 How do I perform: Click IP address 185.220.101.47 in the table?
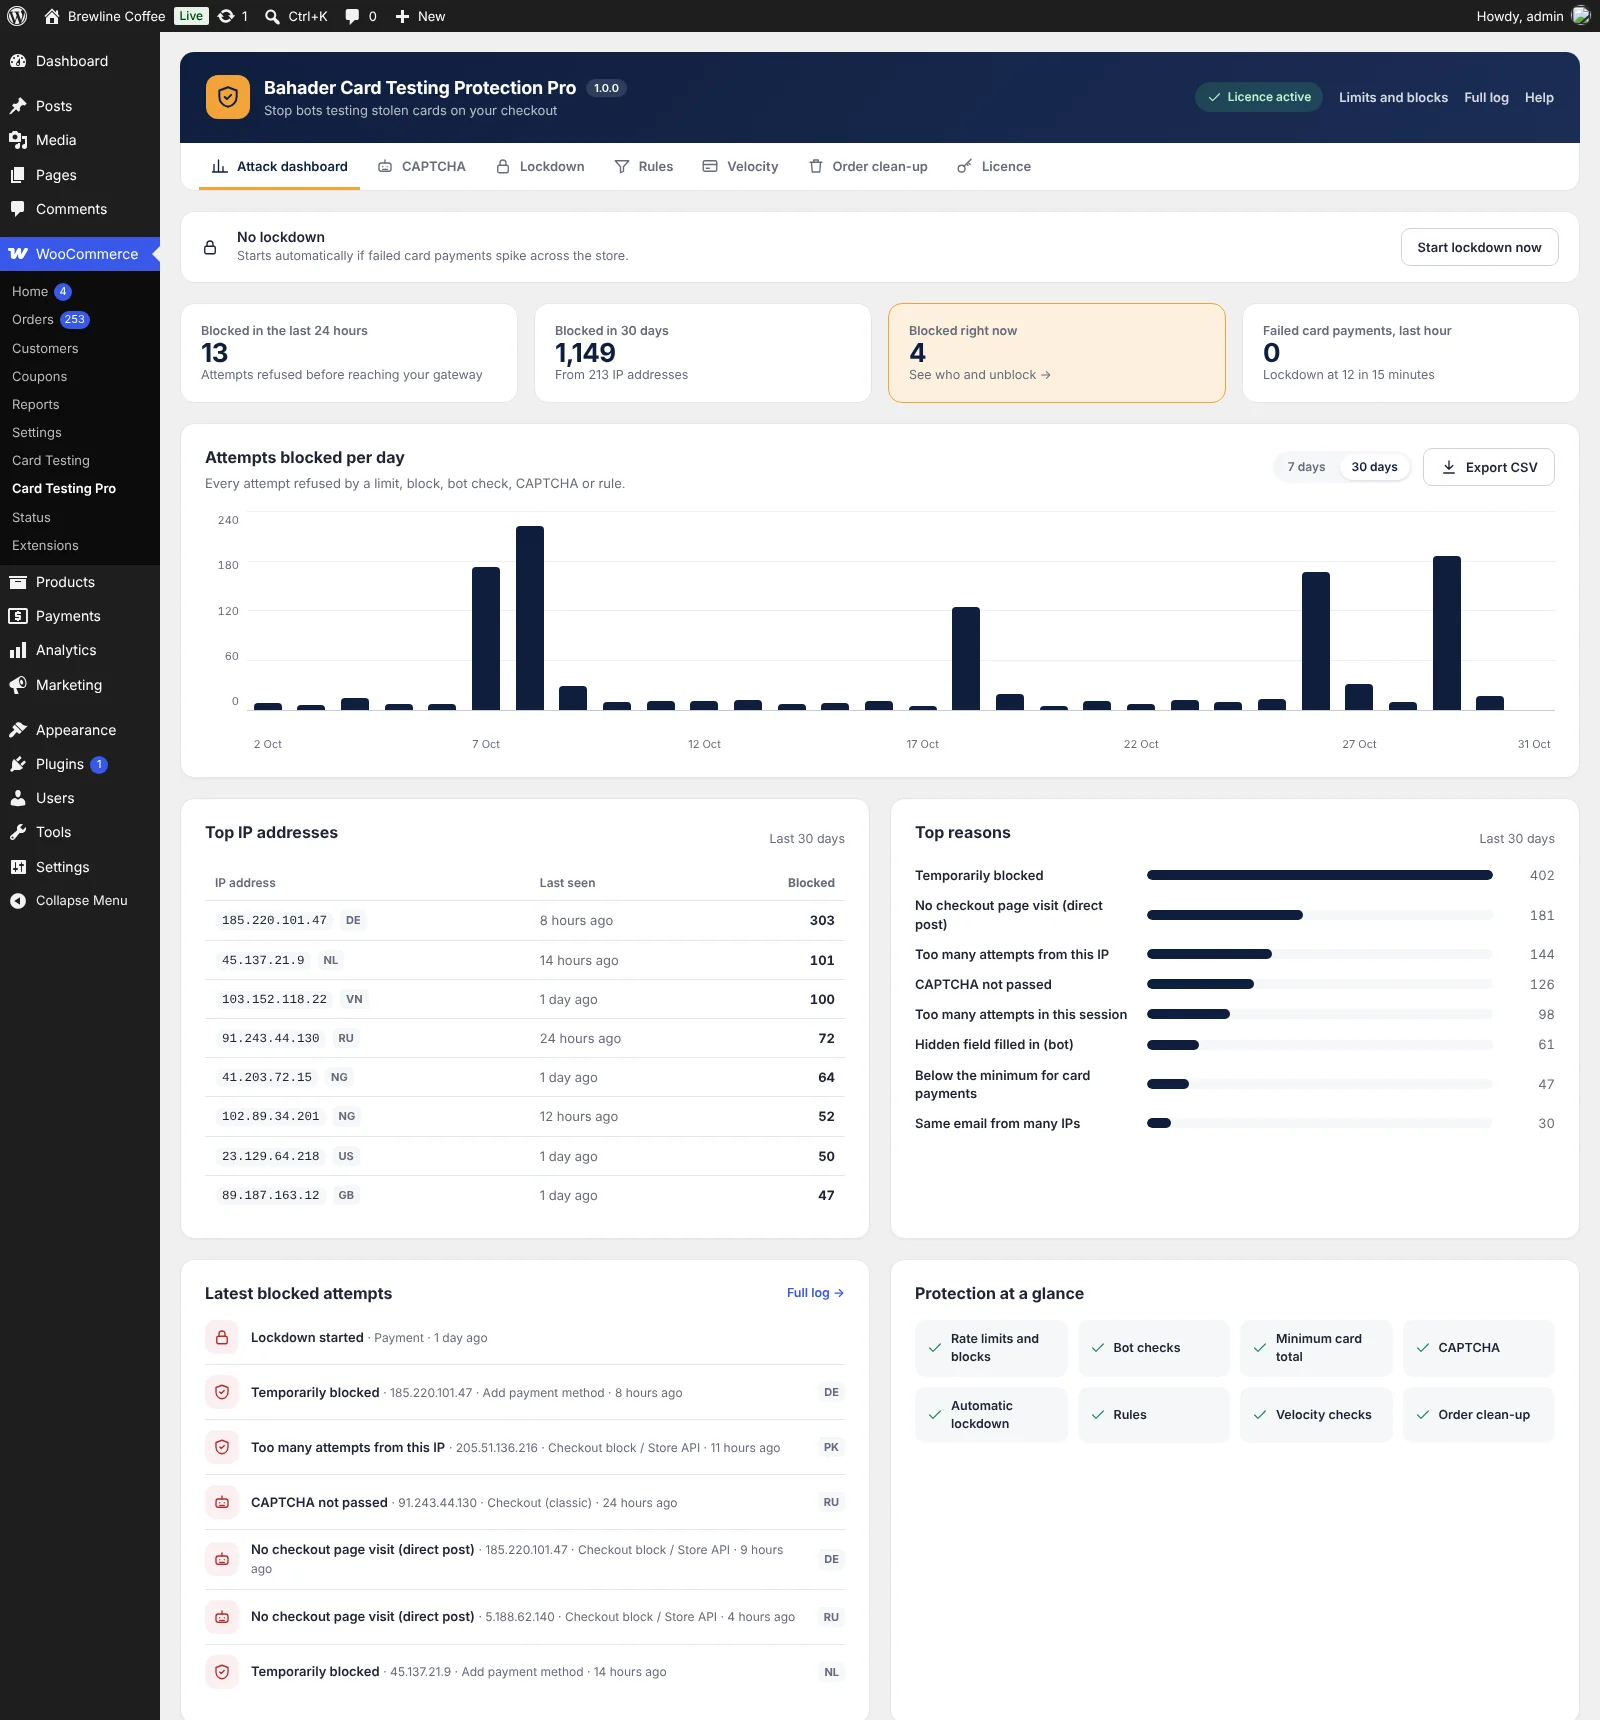click(x=274, y=920)
